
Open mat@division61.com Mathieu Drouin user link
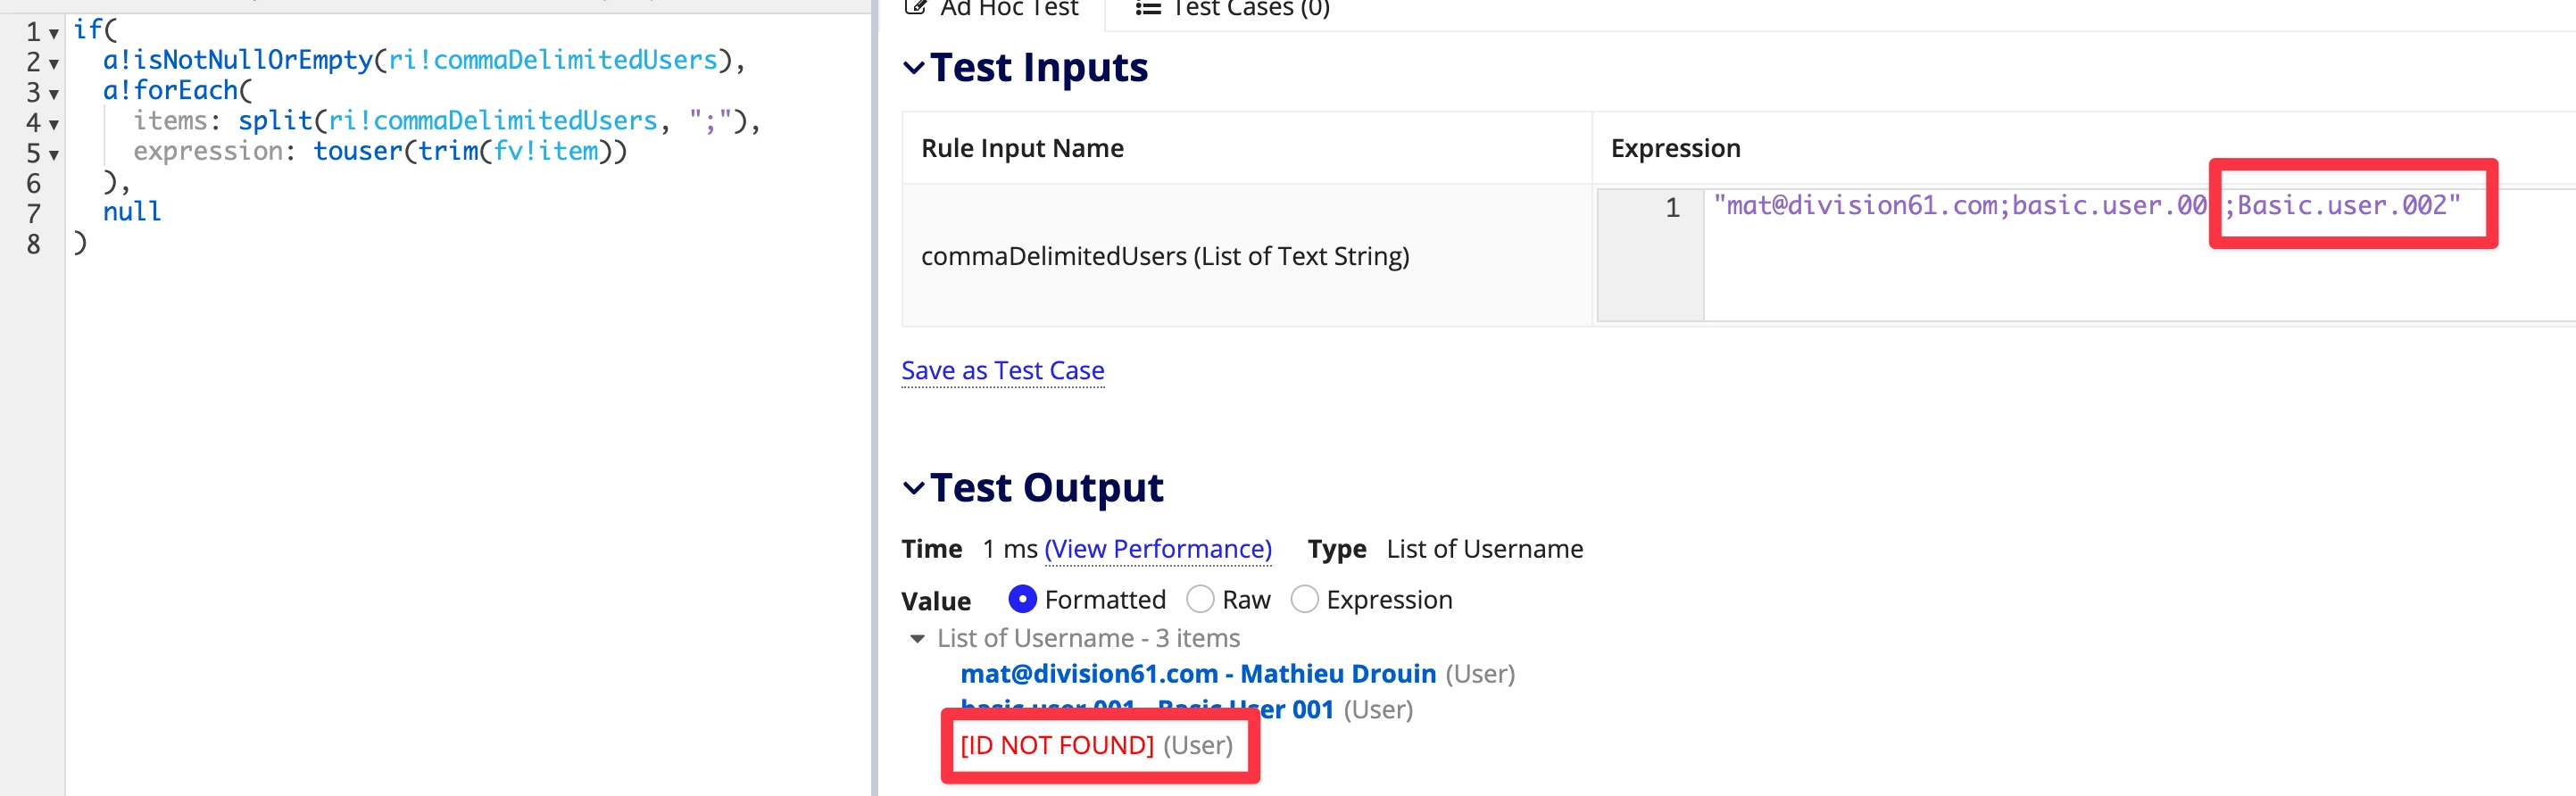pyautogui.click(x=1198, y=674)
